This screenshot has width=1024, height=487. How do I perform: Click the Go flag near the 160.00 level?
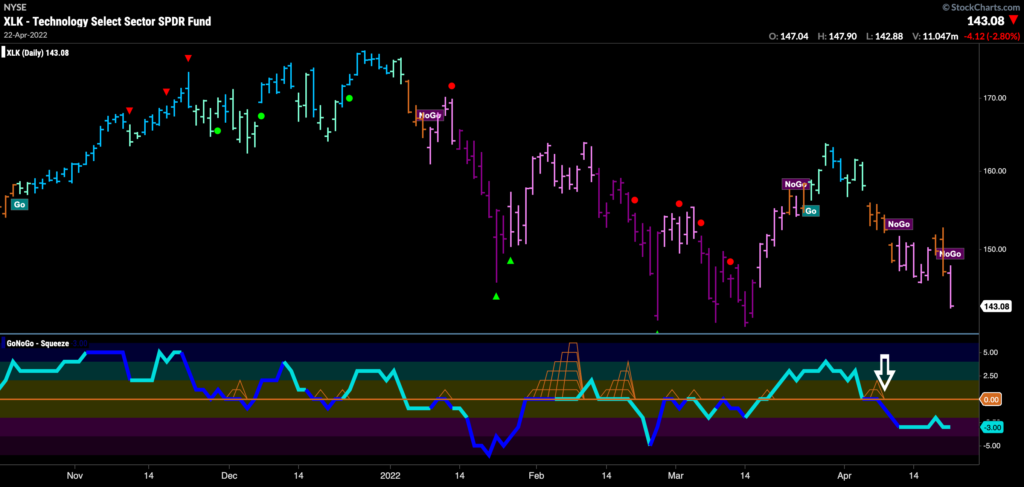[x=811, y=211]
